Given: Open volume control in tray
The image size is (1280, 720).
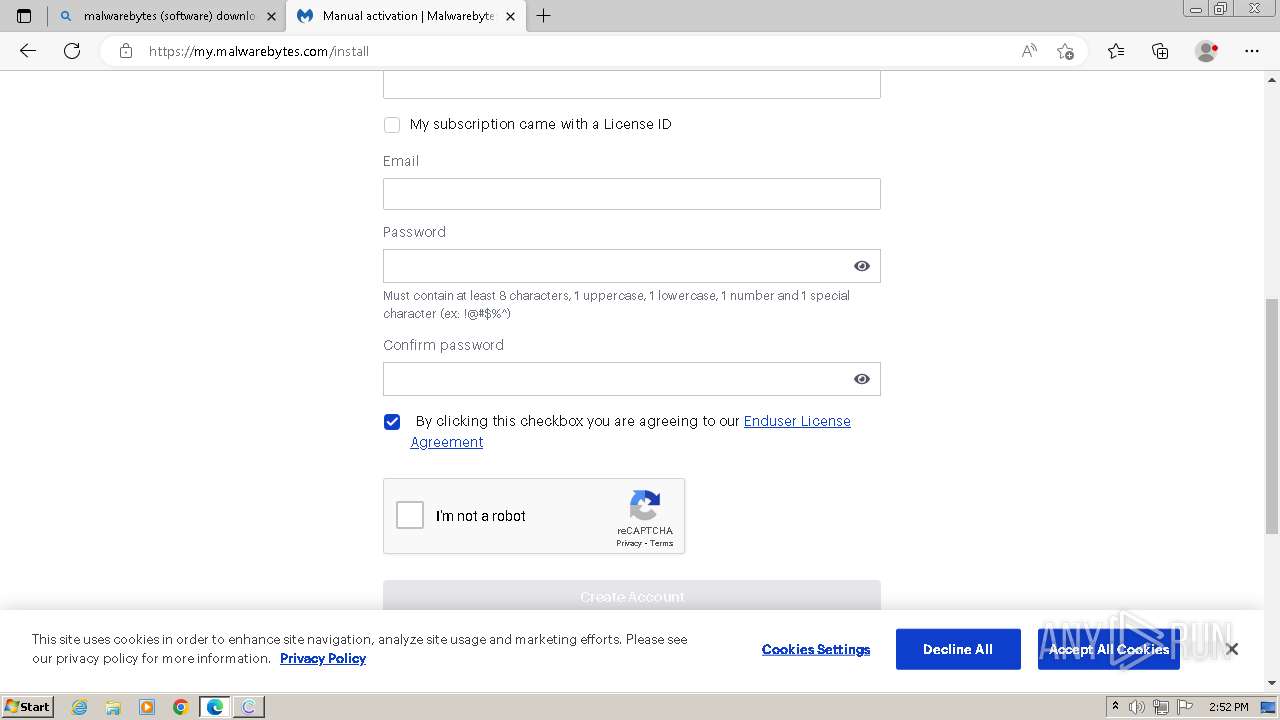Looking at the screenshot, I should tap(1138, 707).
